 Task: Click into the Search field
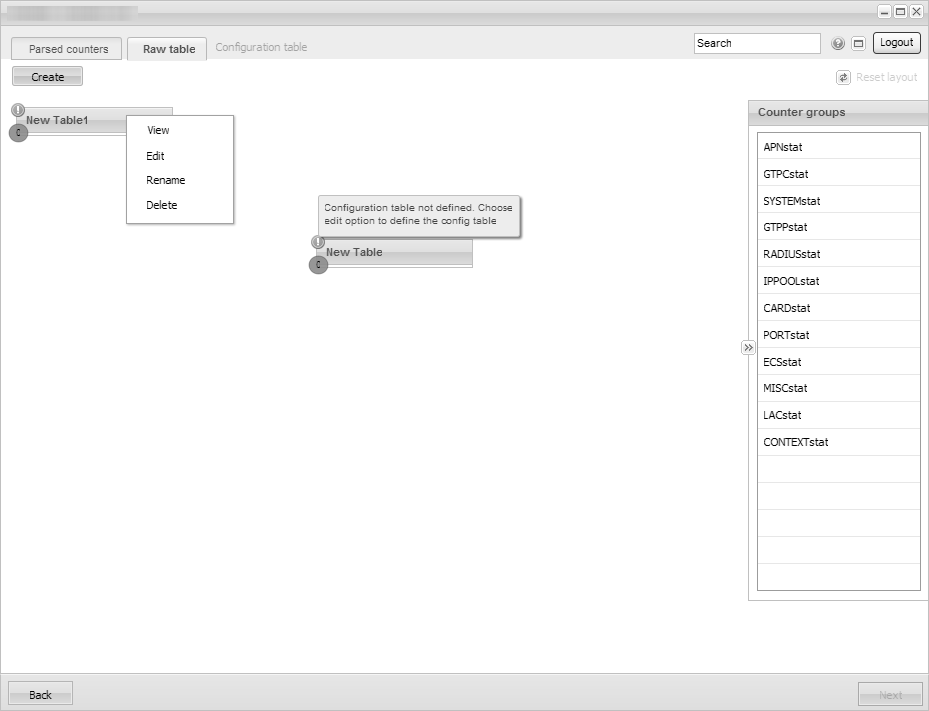(756, 43)
